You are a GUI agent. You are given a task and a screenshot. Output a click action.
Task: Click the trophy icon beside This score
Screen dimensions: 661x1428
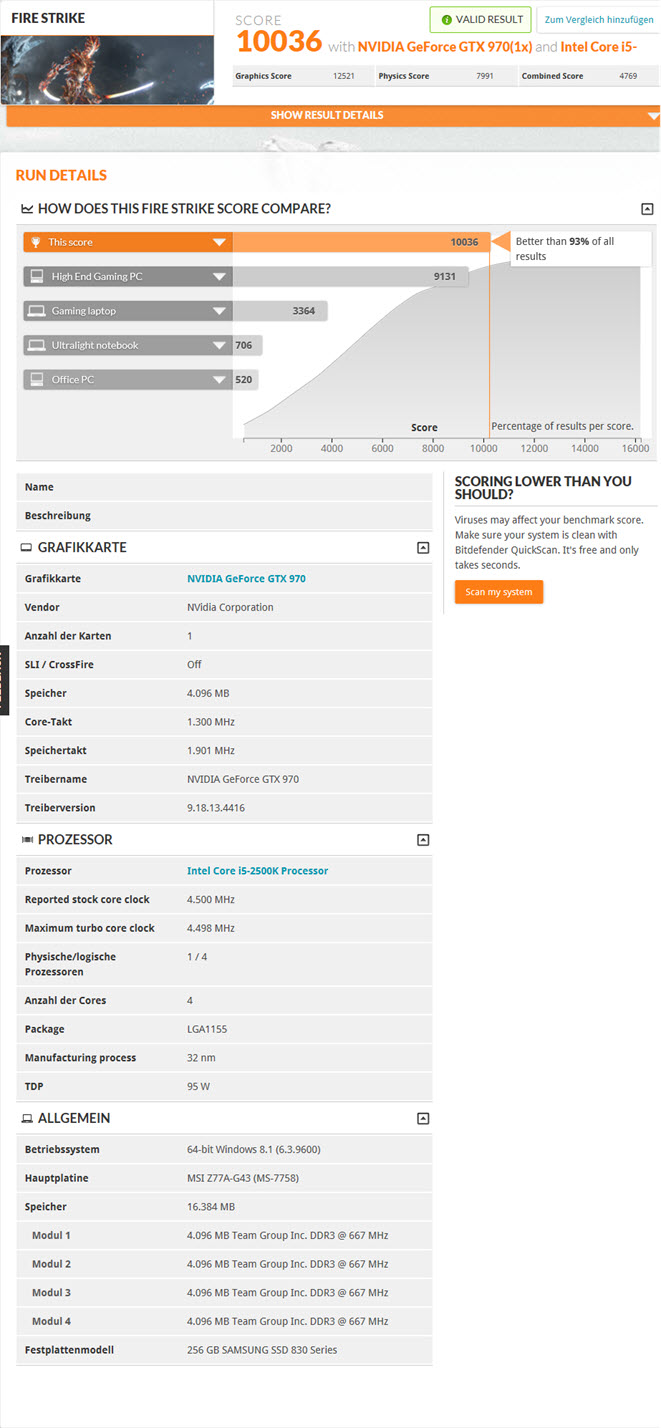coord(36,242)
